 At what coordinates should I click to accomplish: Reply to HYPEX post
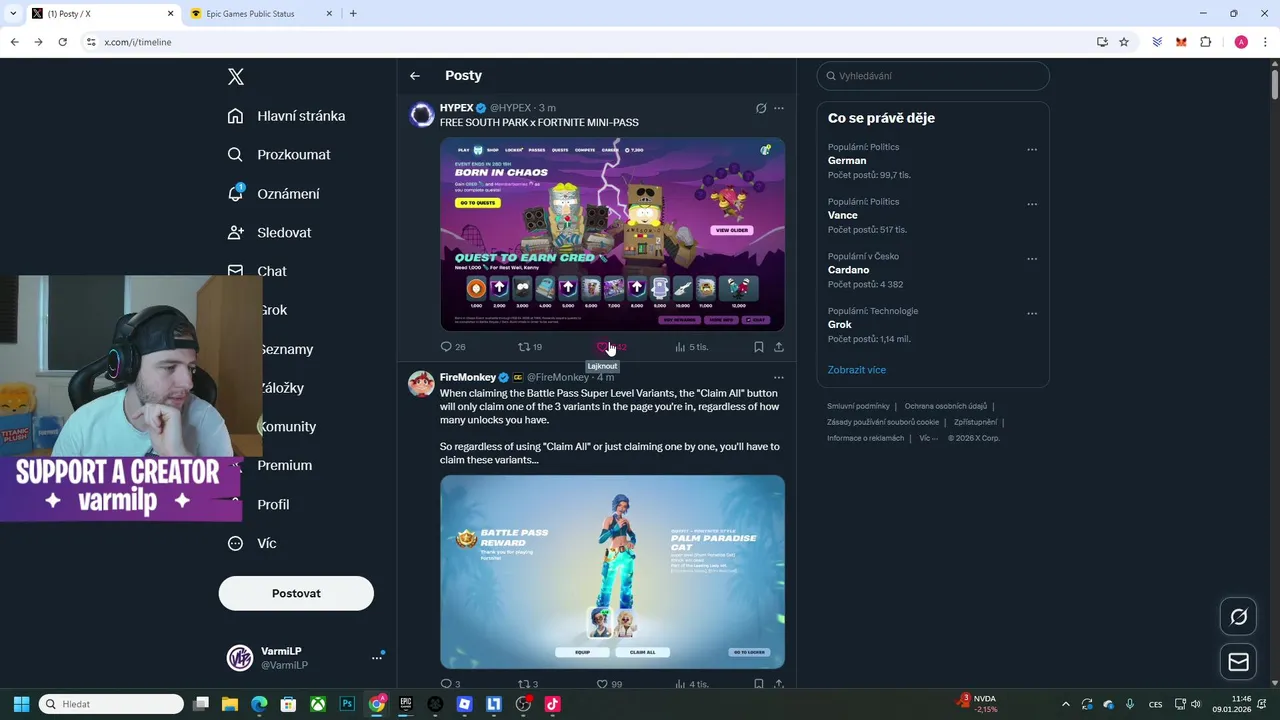[x=453, y=347]
